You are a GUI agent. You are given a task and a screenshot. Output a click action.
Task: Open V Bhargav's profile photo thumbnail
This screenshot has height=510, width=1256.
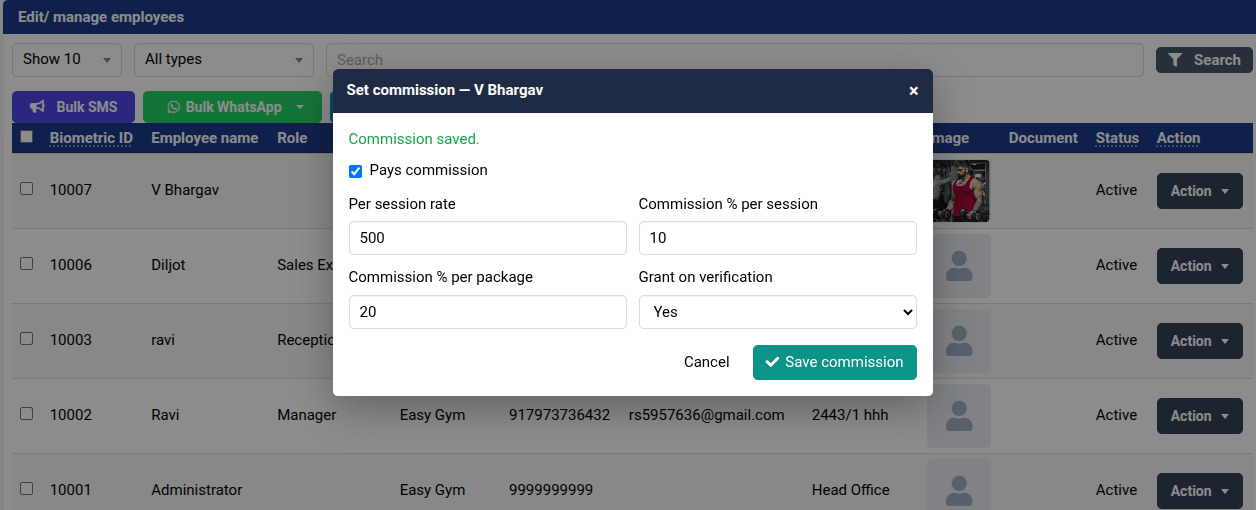[960, 190]
